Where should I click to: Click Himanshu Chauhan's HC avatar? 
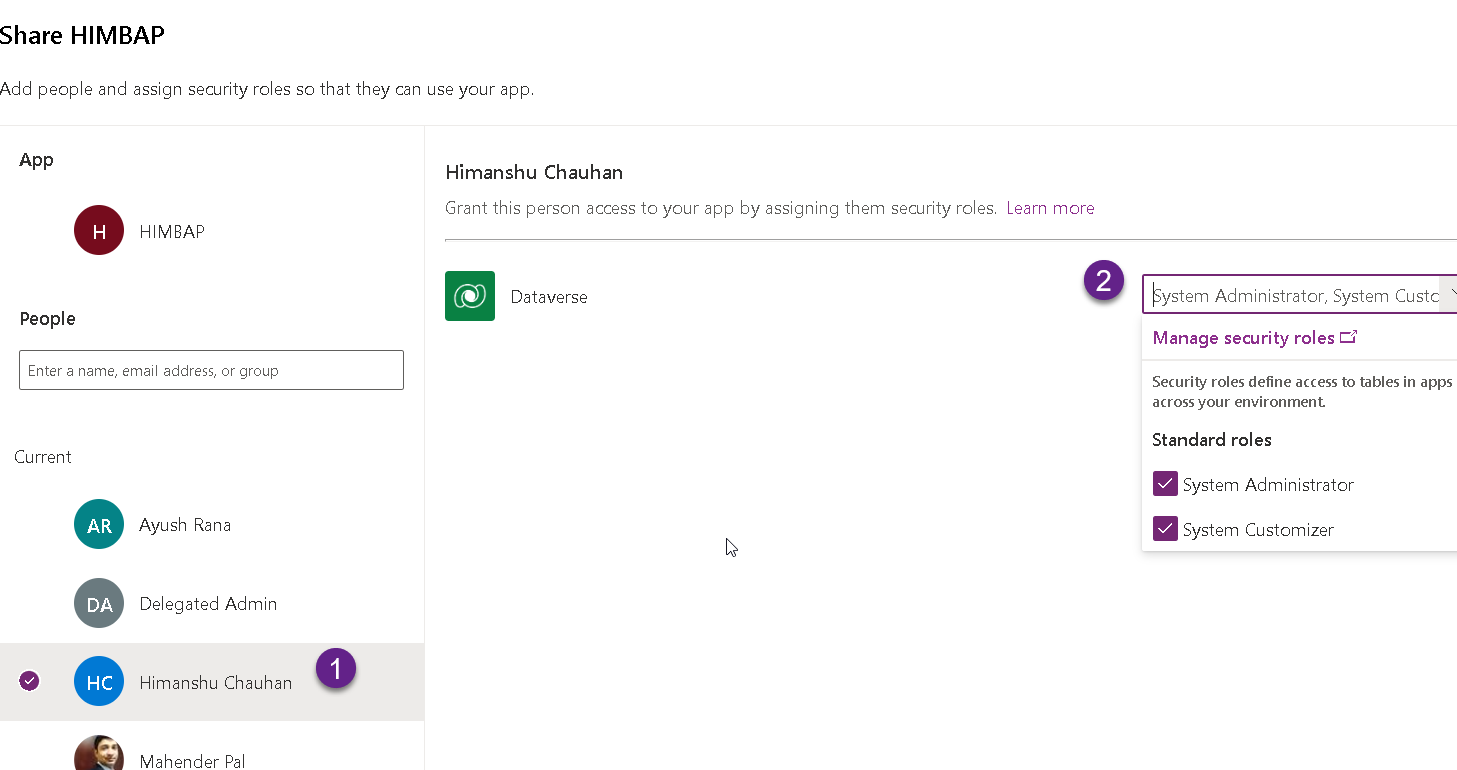pos(99,682)
